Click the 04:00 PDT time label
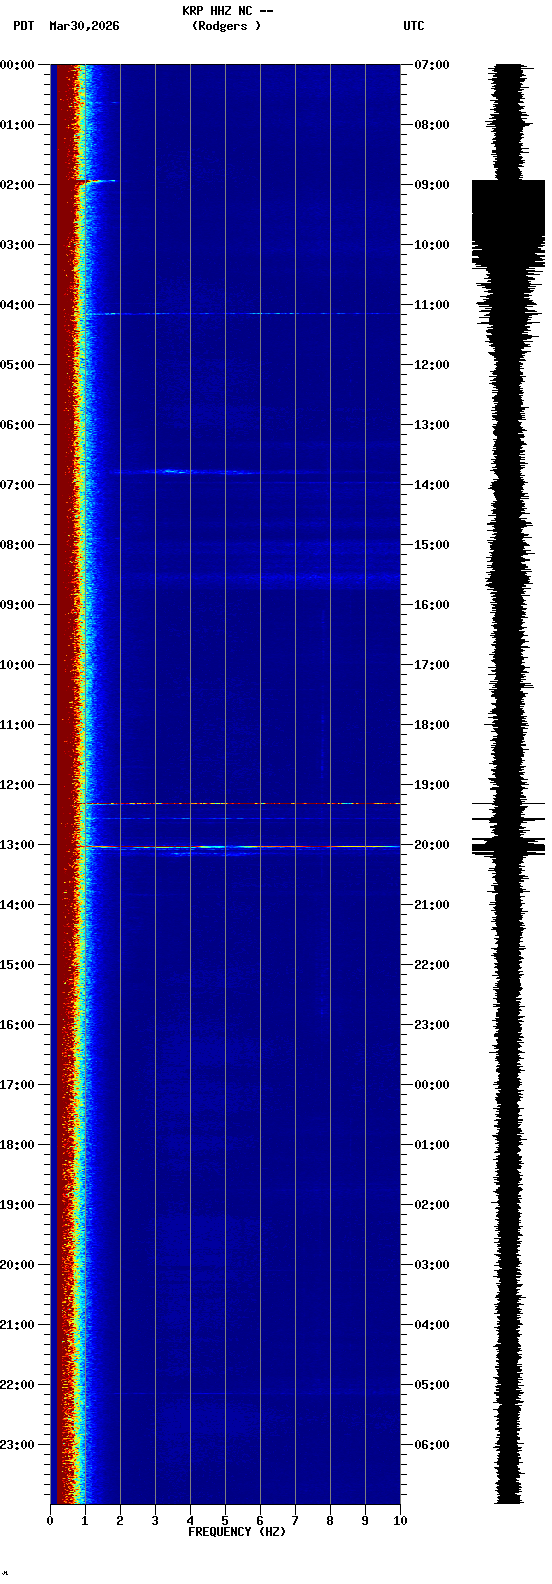This screenshot has height=1584, width=552. (17, 305)
